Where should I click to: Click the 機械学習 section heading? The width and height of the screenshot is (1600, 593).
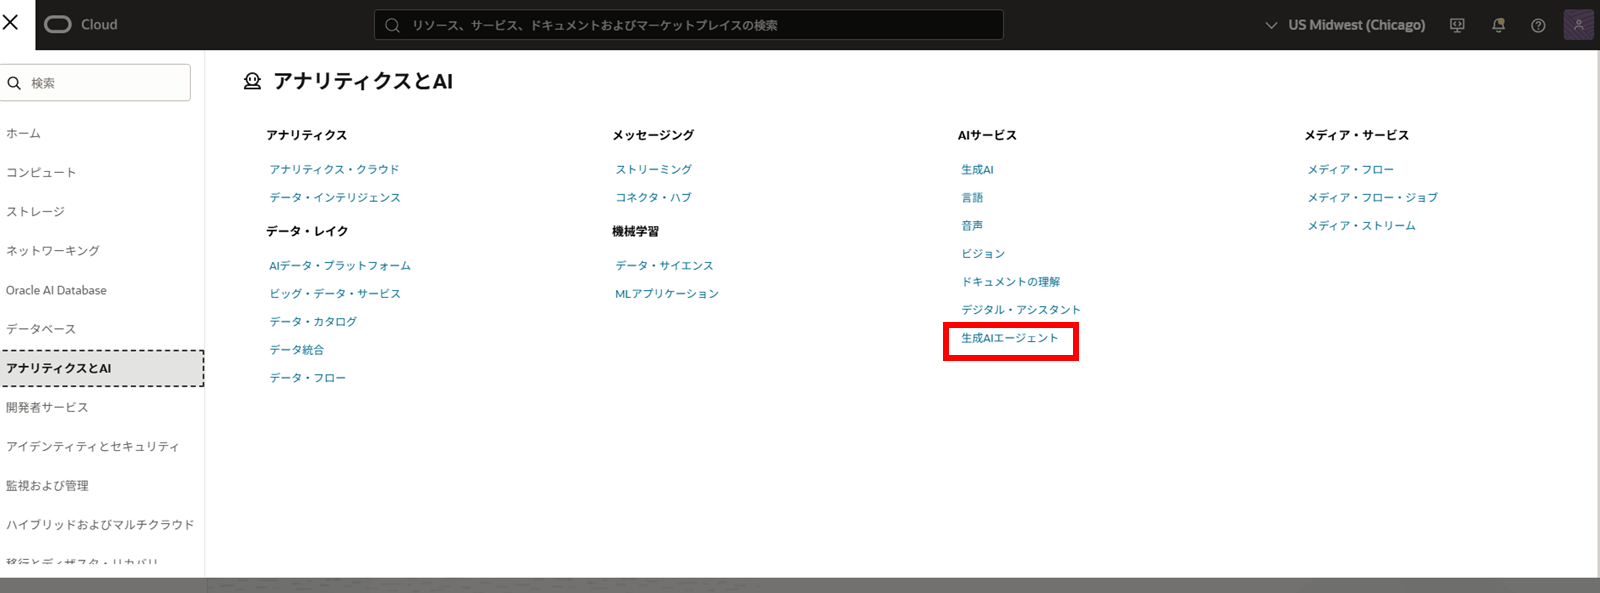click(636, 231)
